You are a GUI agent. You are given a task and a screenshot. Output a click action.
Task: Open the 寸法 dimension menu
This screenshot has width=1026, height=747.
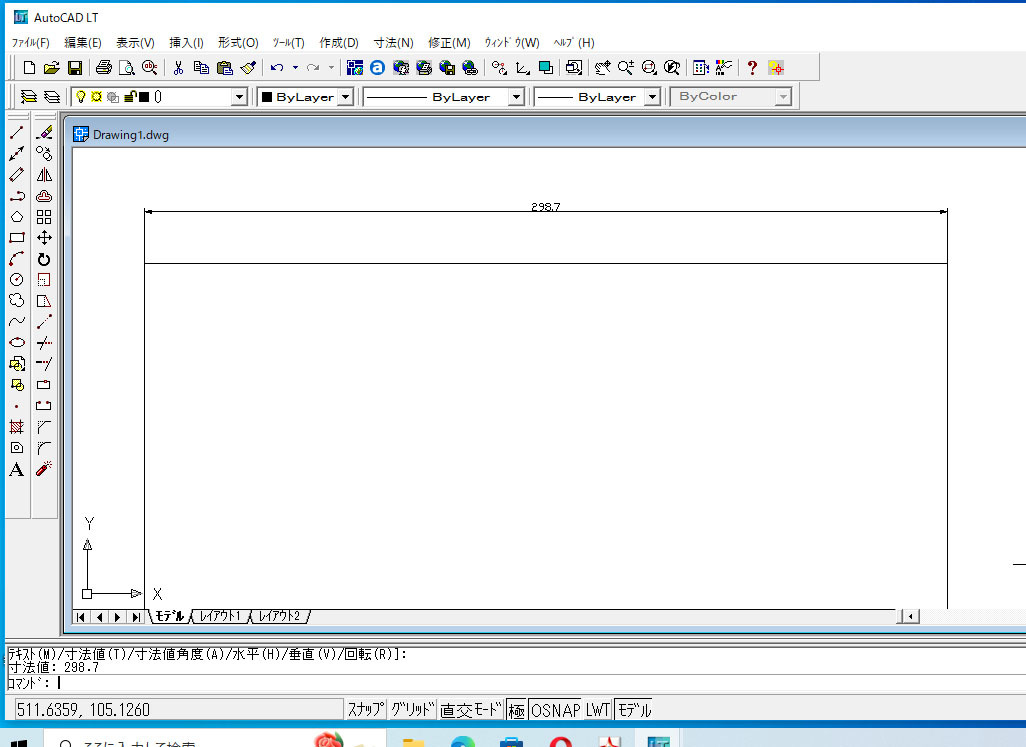393,43
